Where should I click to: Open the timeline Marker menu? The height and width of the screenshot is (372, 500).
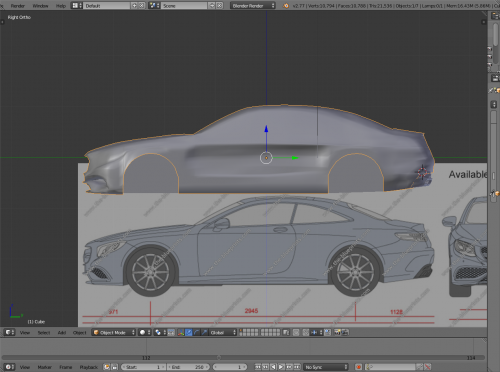click(44, 367)
